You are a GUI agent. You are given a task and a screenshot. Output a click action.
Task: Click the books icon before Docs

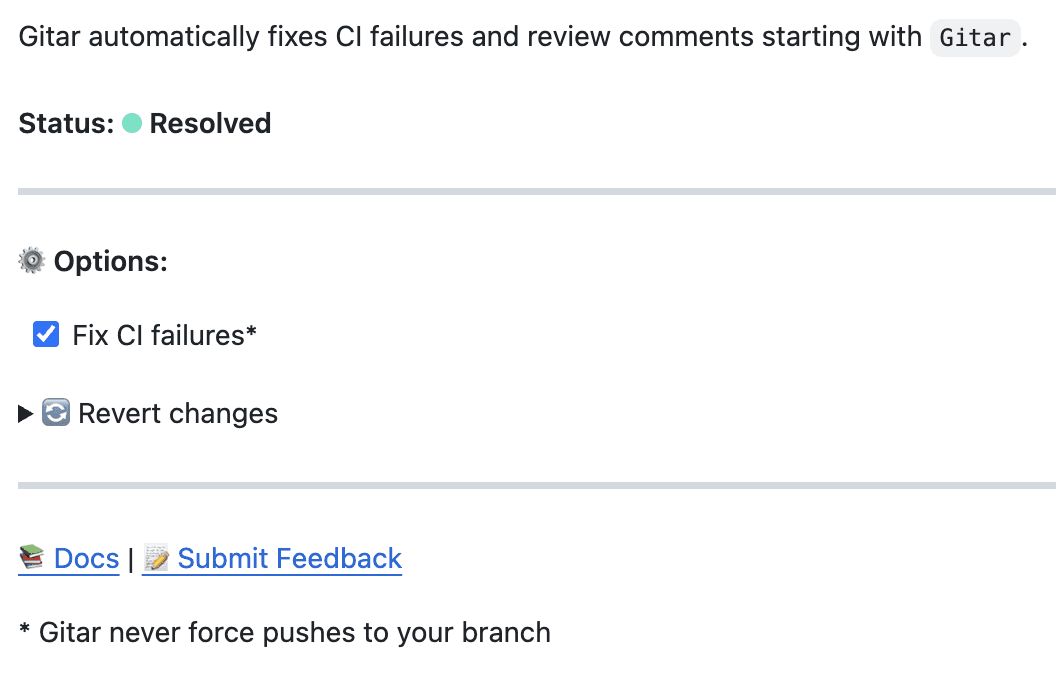(x=32, y=558)
